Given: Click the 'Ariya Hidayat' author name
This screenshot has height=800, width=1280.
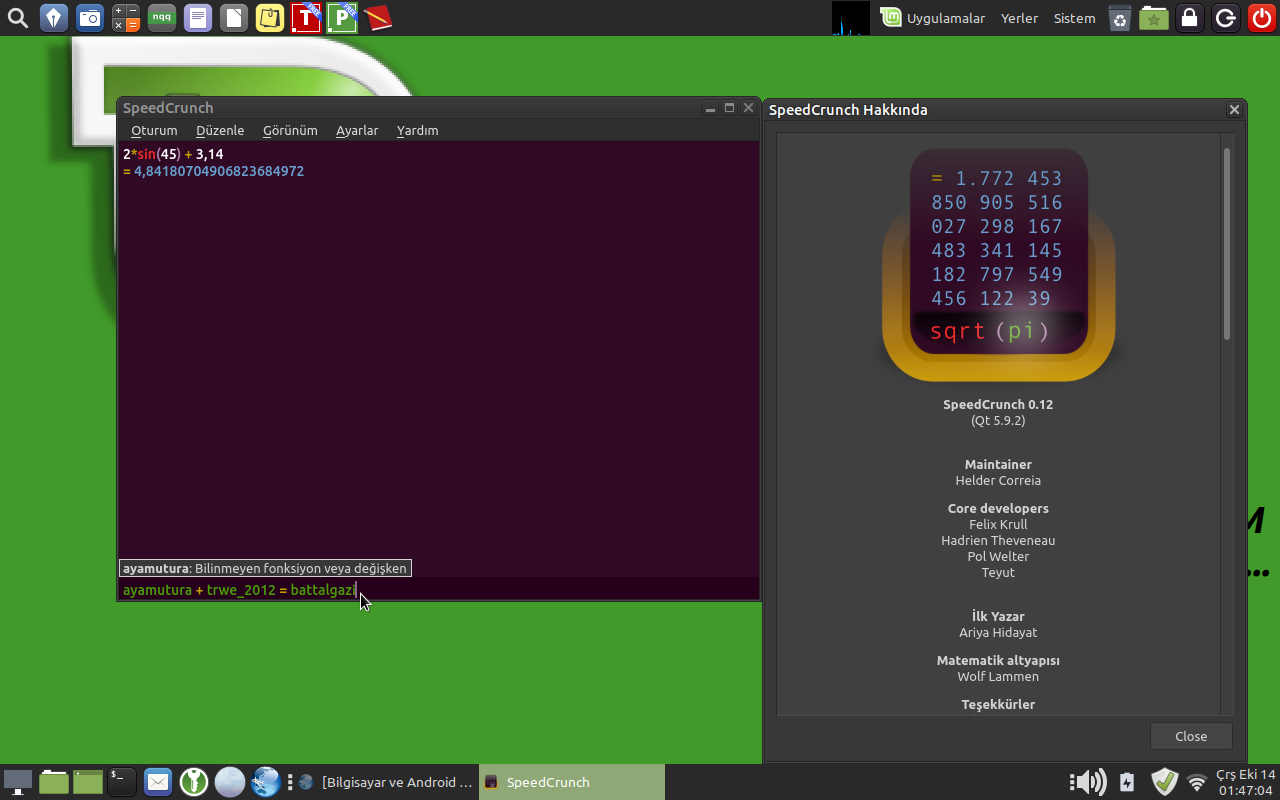Looking at the screenshot, I should pyautogui.click(x=998, y=632).
